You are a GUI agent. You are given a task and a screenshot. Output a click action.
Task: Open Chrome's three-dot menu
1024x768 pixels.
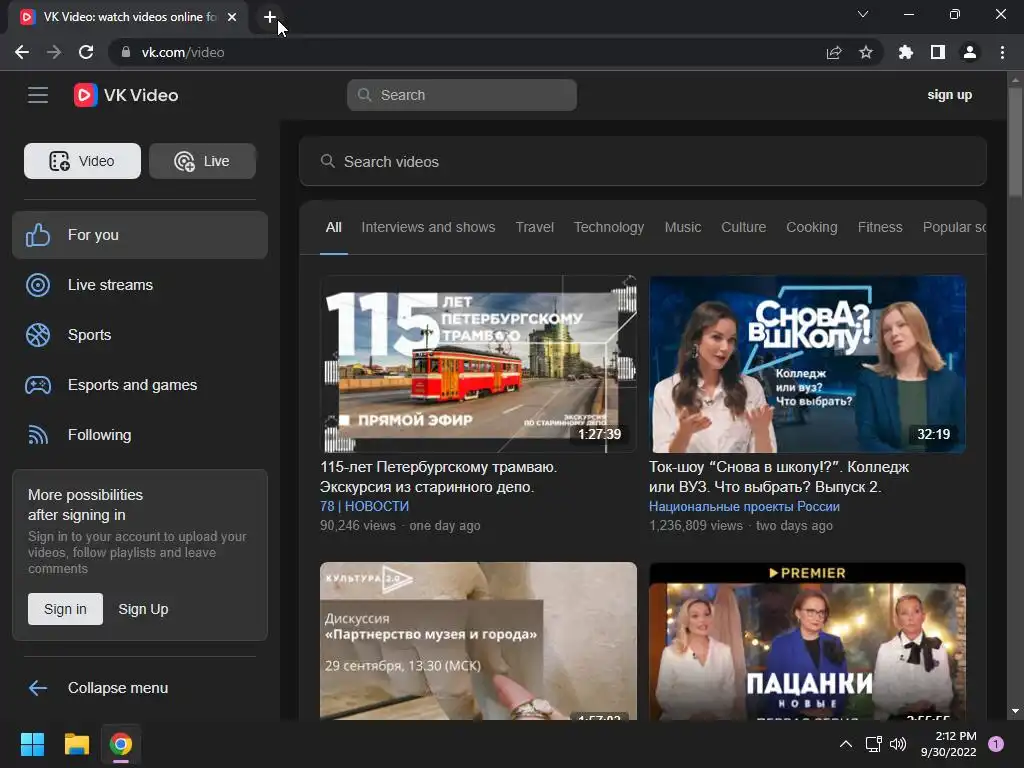click(1002, 52)
